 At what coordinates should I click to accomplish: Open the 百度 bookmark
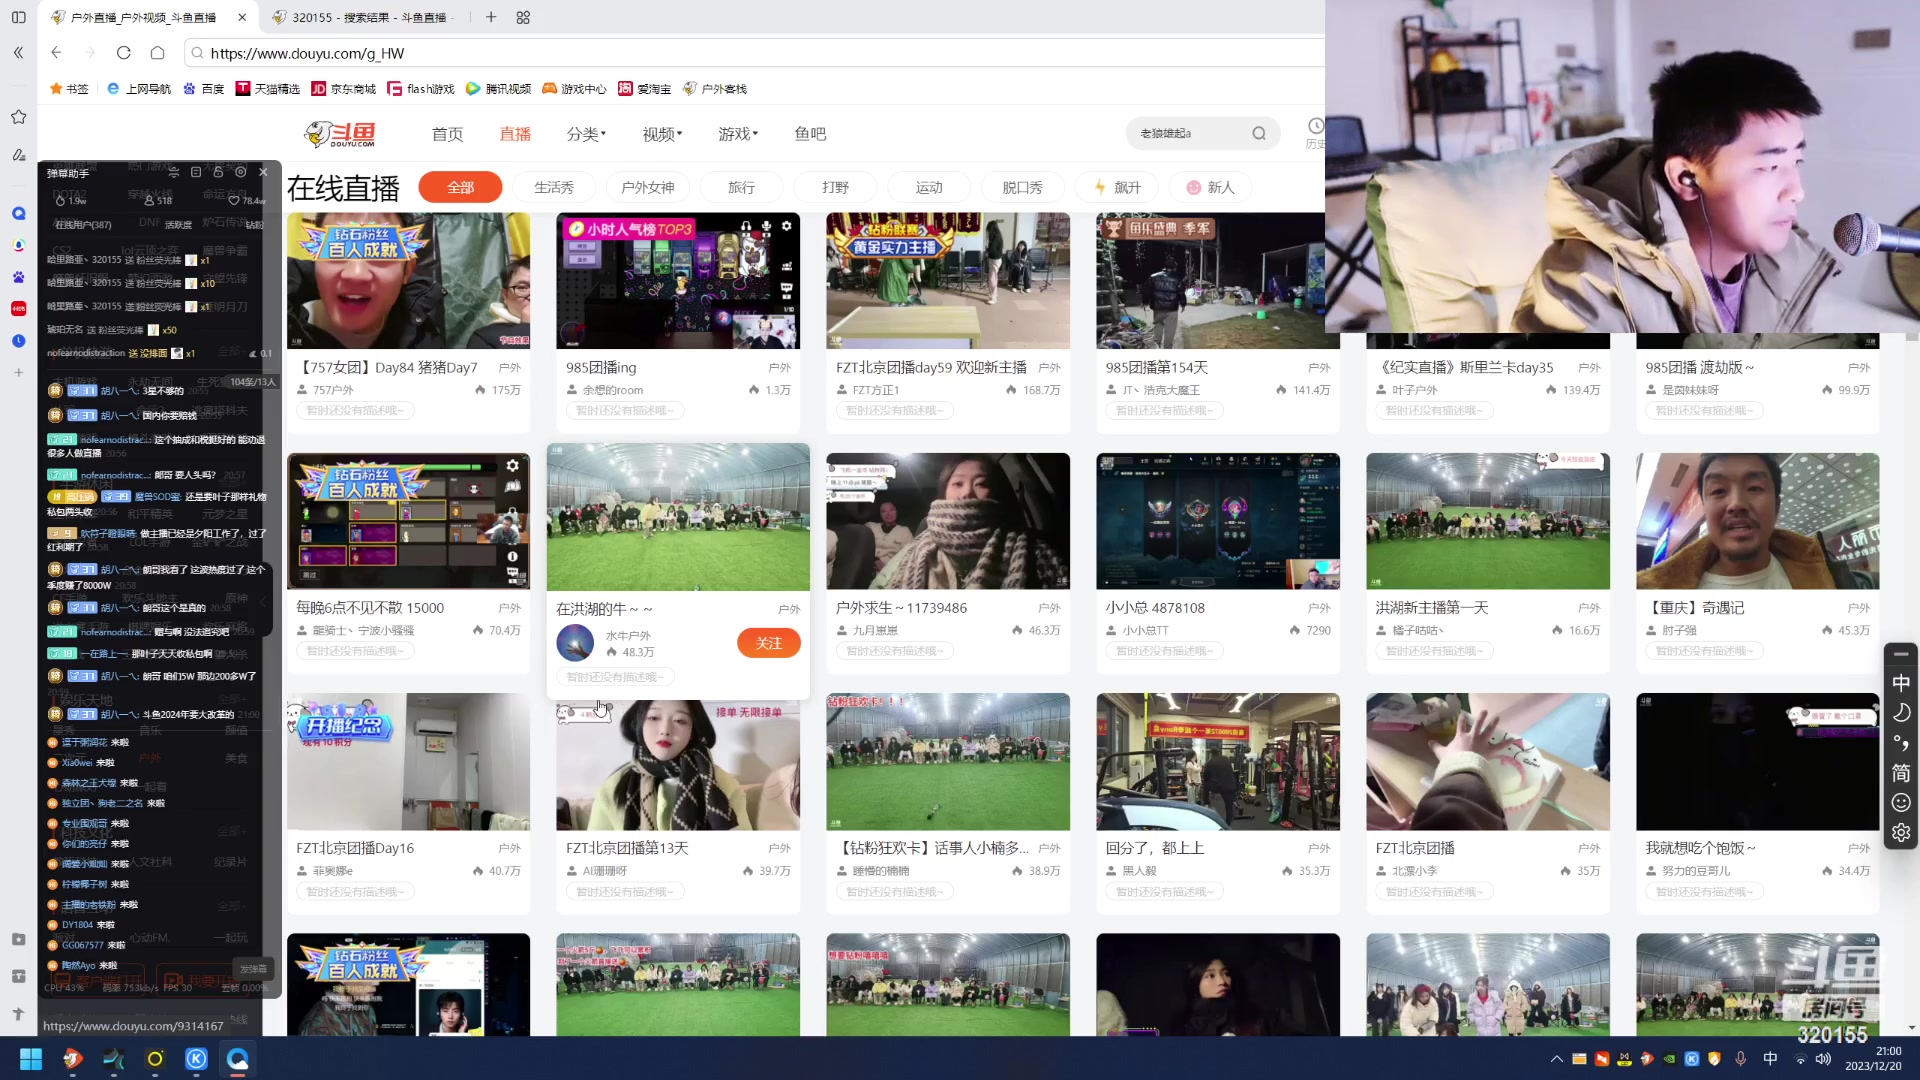204,89
